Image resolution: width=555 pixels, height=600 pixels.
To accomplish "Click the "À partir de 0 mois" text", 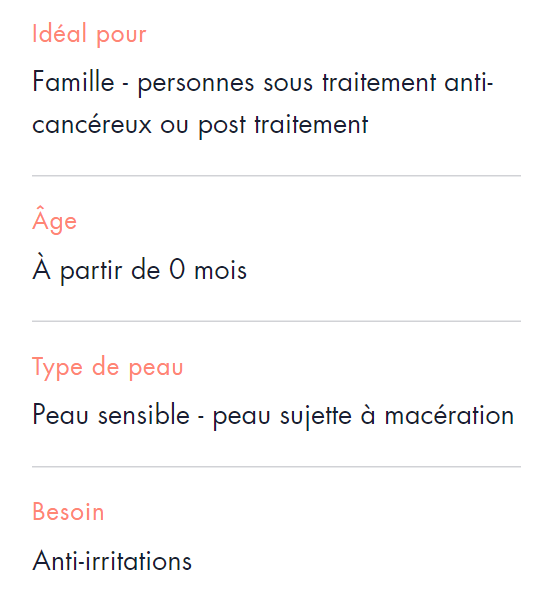I will coord(139,269).
